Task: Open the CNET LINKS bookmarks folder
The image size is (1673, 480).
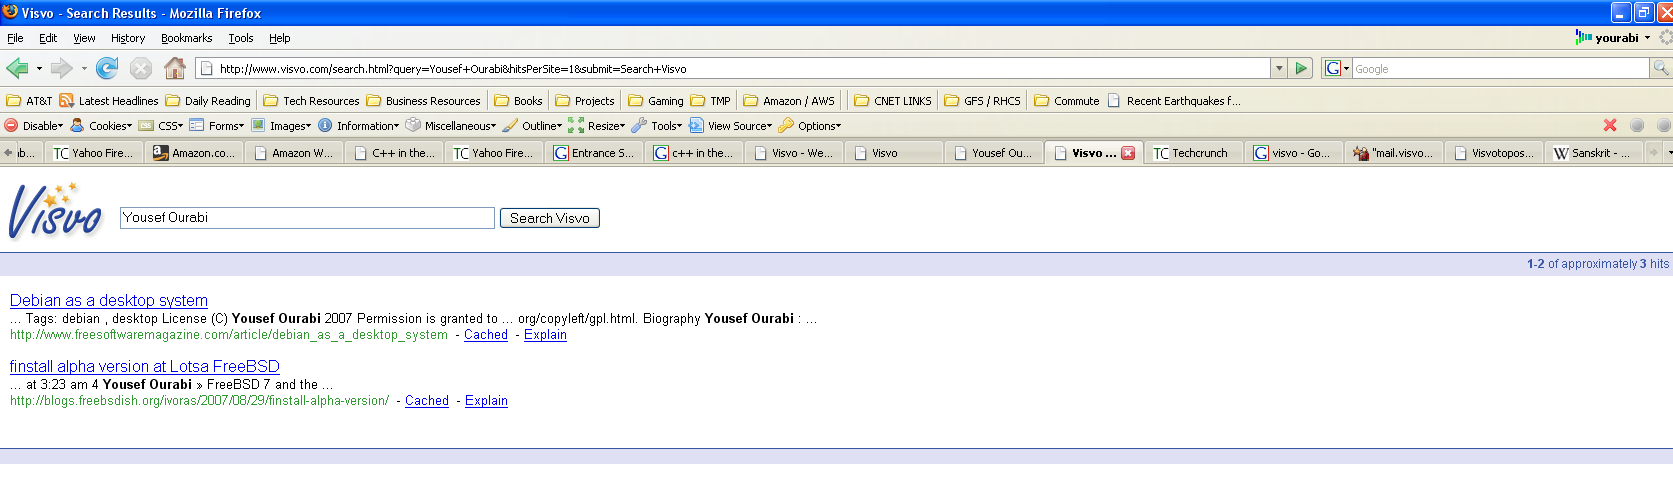Action: [x=893, y=101]
